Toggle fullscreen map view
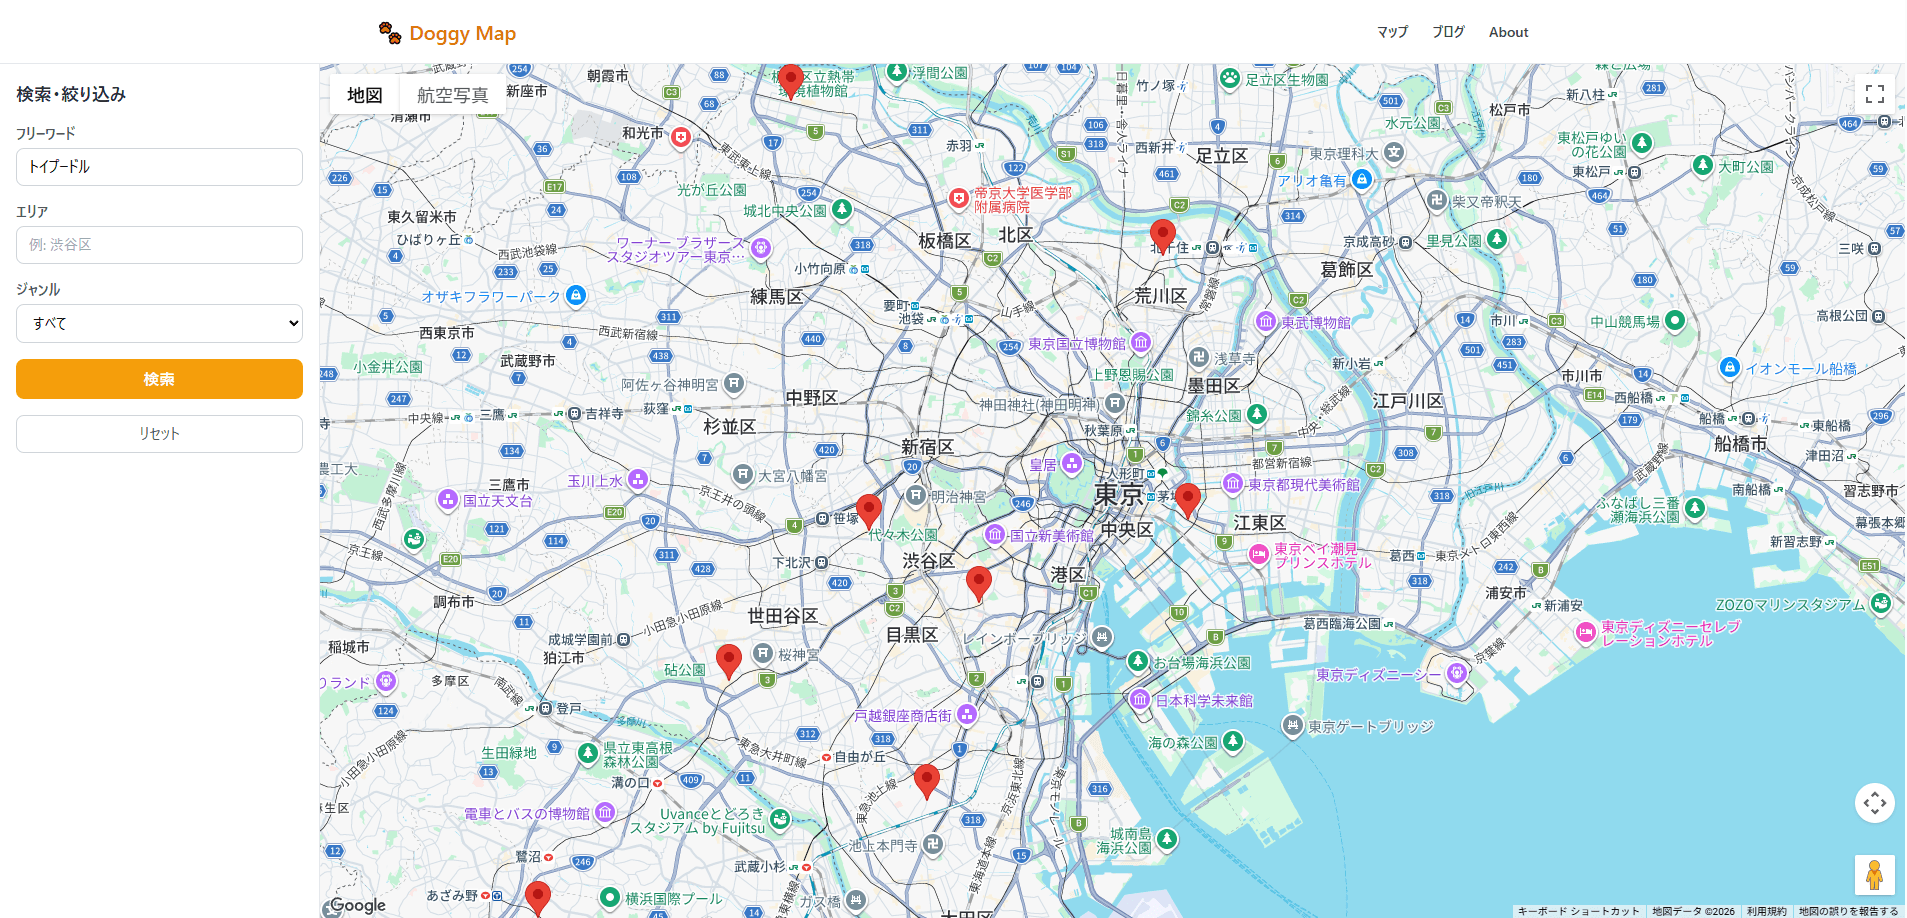The width and height of the screenshot is (1907, 918). pos(1875,94)
